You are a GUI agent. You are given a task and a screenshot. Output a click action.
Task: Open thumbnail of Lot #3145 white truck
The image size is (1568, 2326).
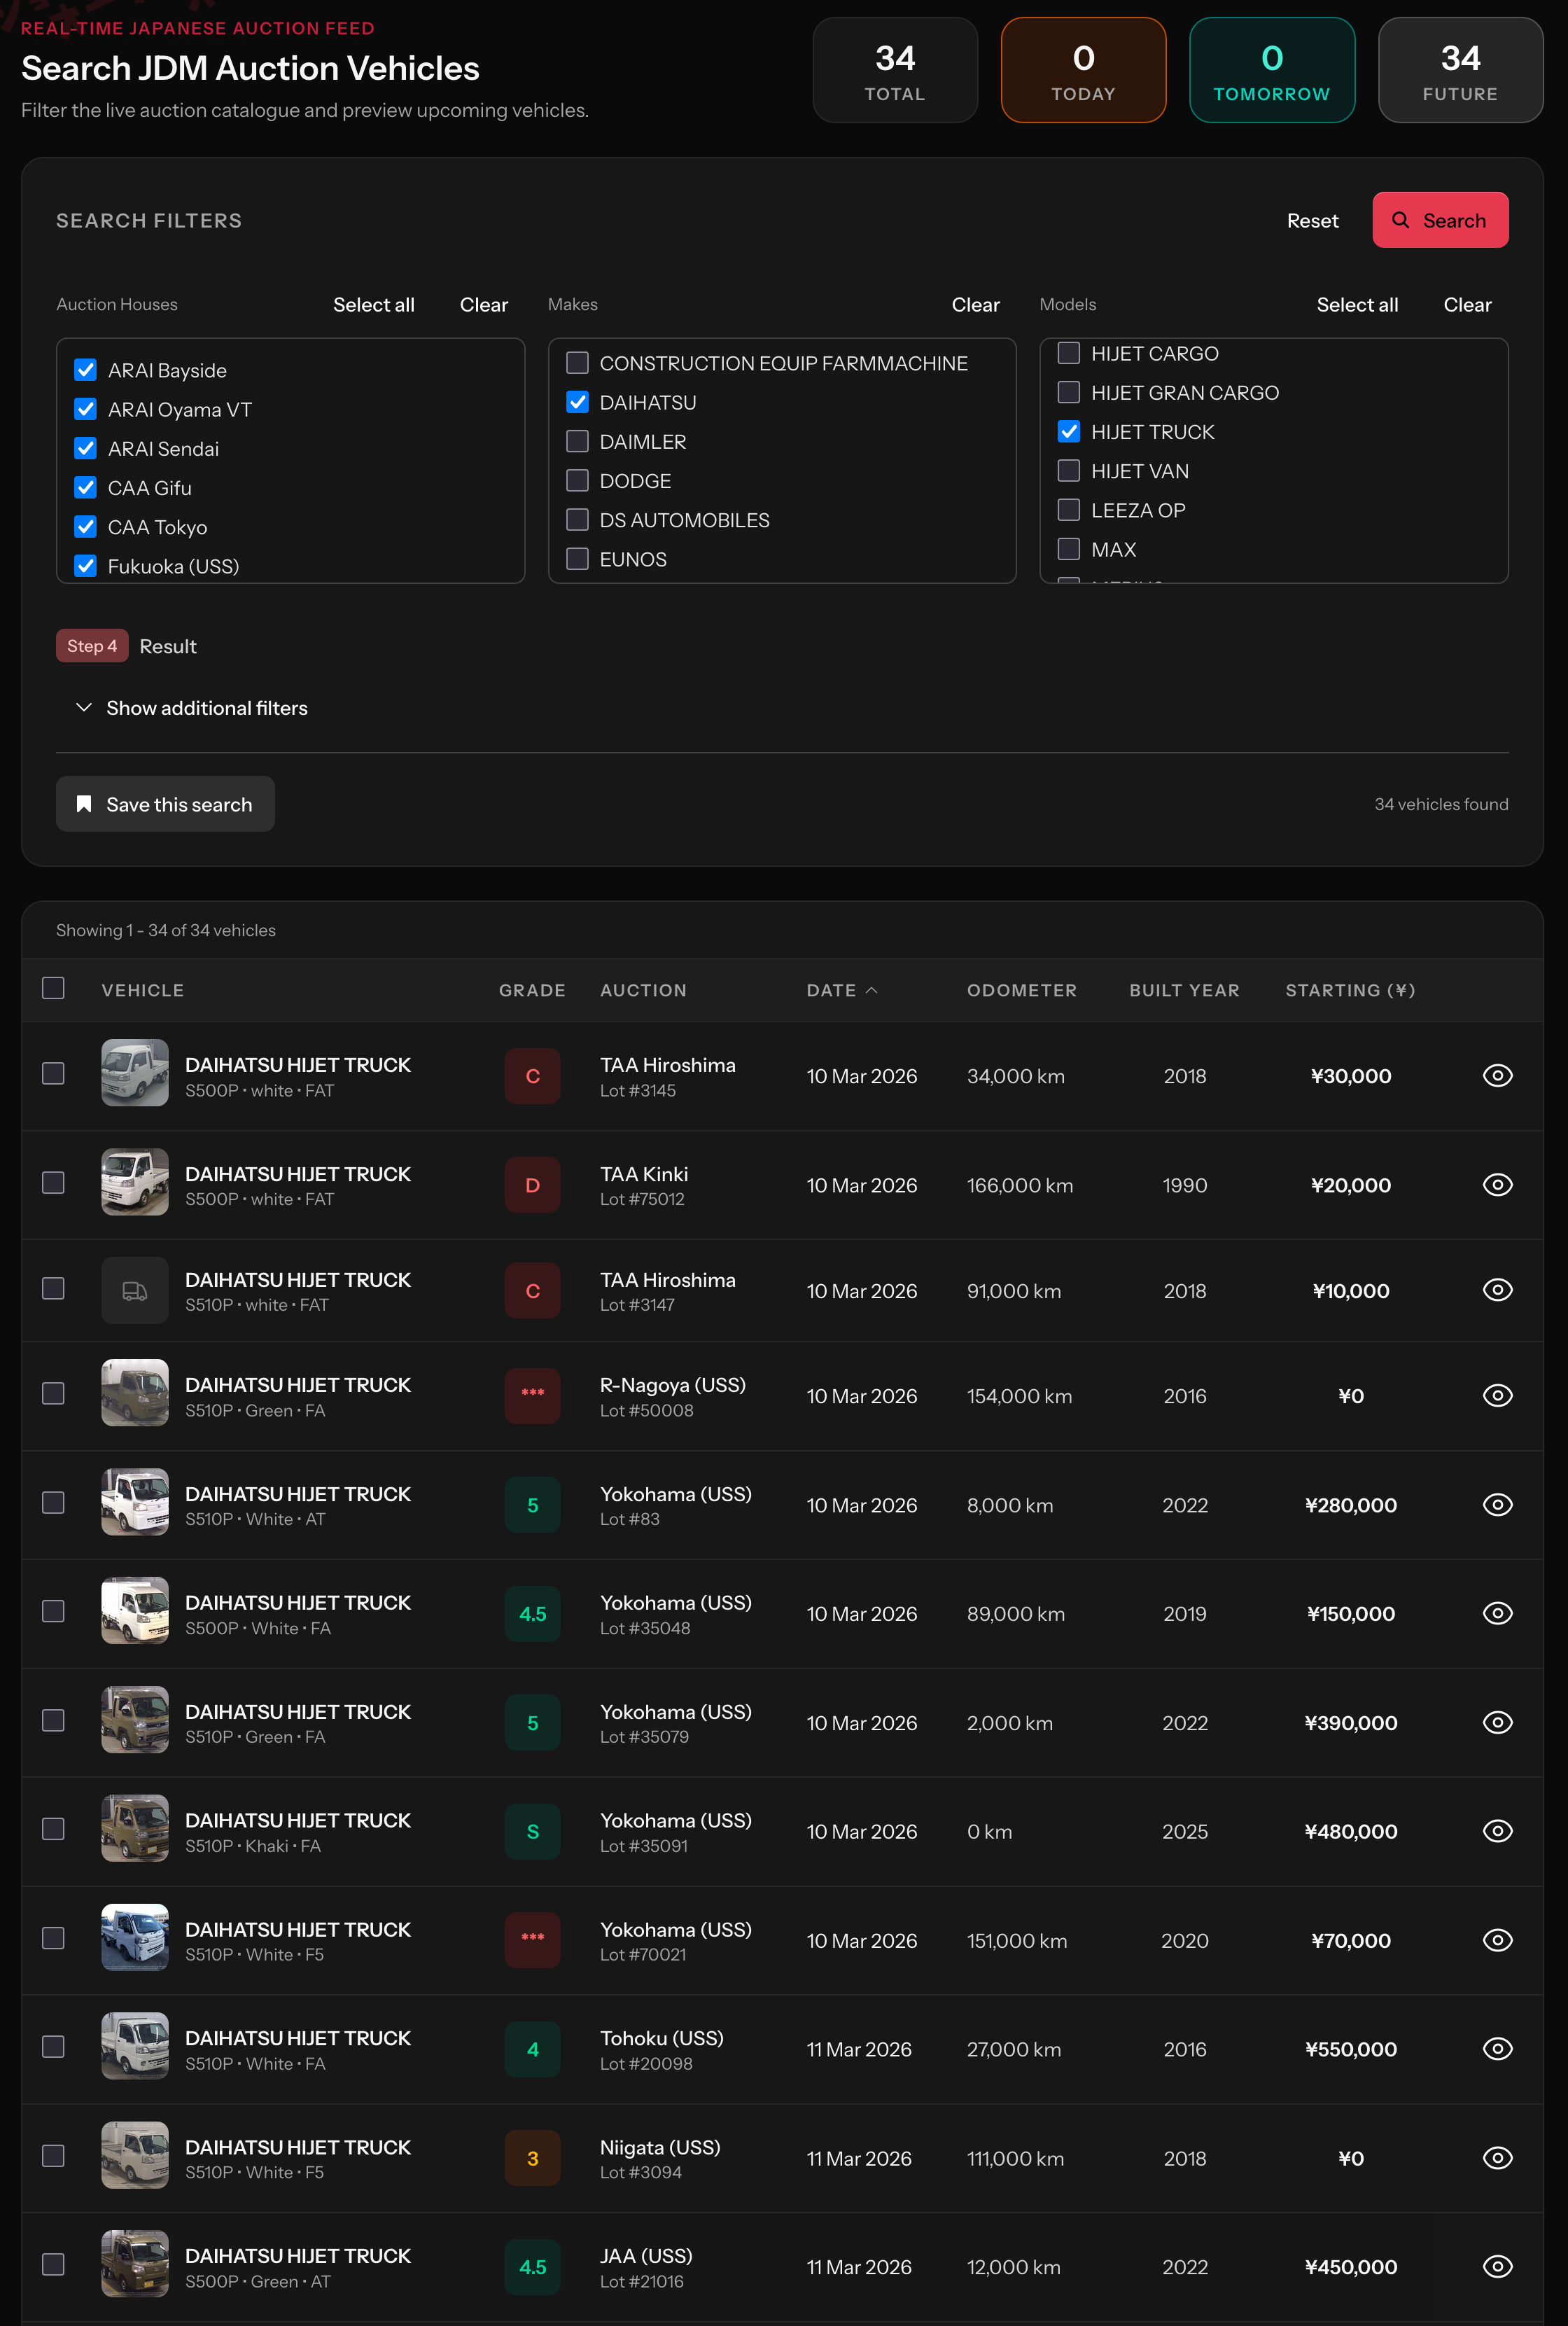[x=135, y=1074]
